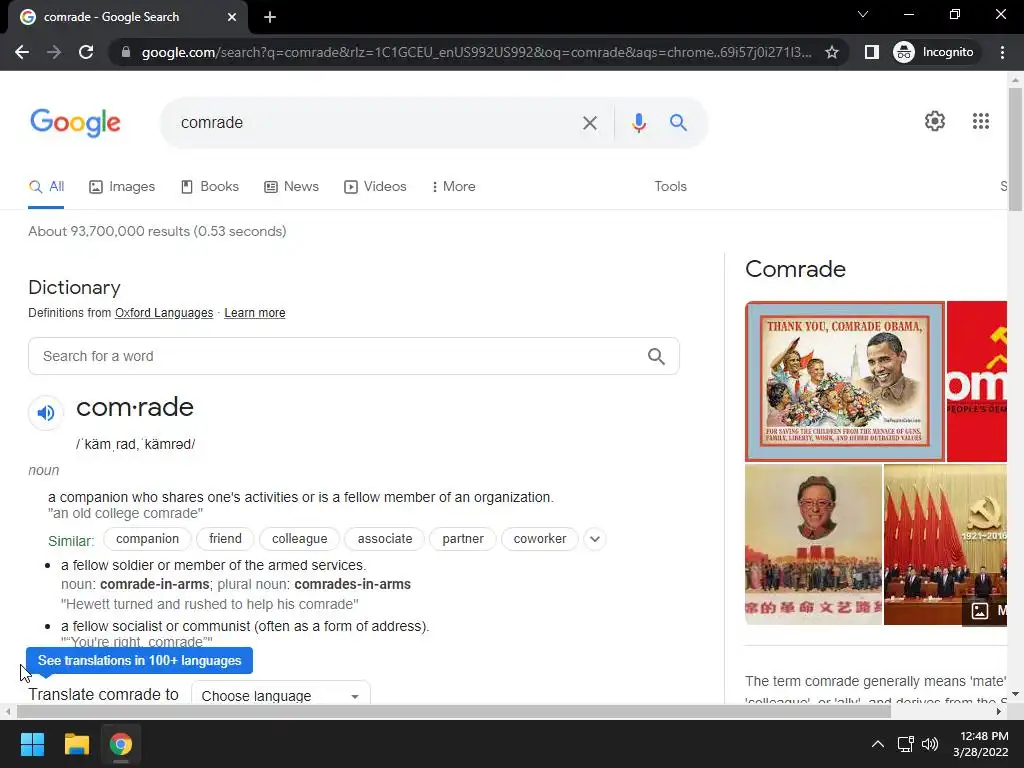Clear the search box with X
This screenshot has height=768, width=1024.
coord(590,123)
